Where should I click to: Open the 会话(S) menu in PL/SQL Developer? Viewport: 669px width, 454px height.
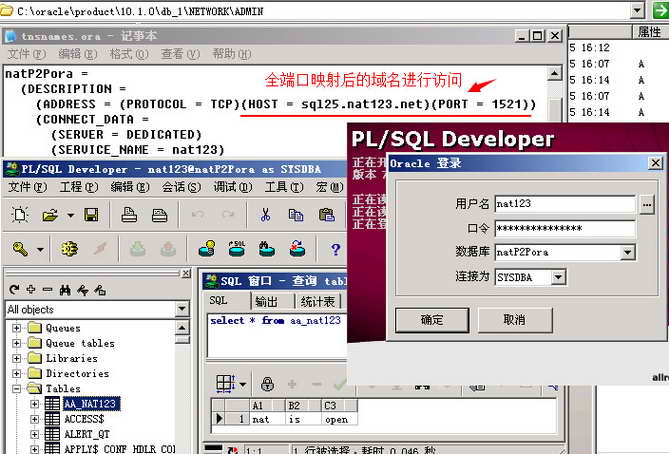pyautogui.click(x=179, y=187)
